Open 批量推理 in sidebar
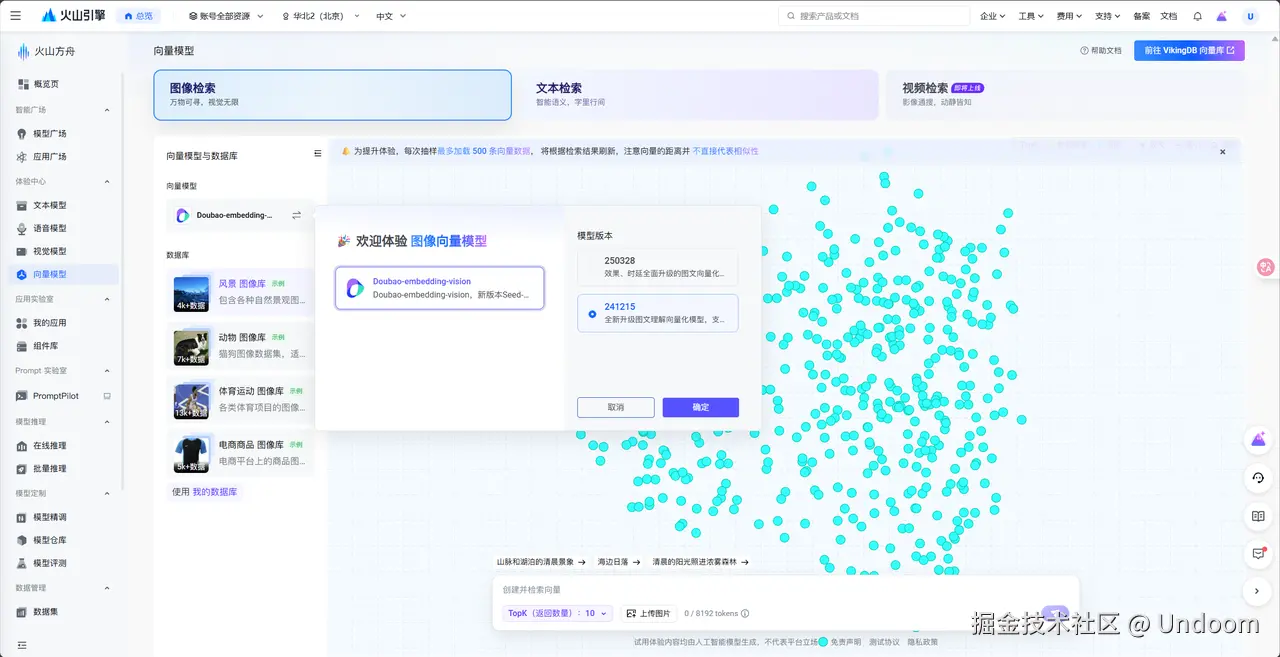Screen dimensions: 1280x657 [61, 468]
